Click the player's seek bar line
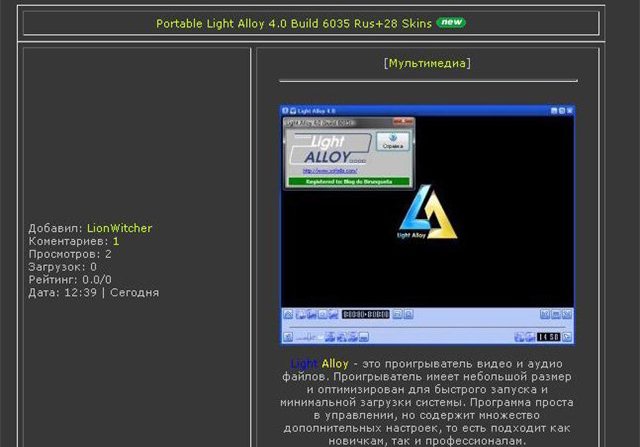The height and width of the screenshot is (447, 640). 427,327
